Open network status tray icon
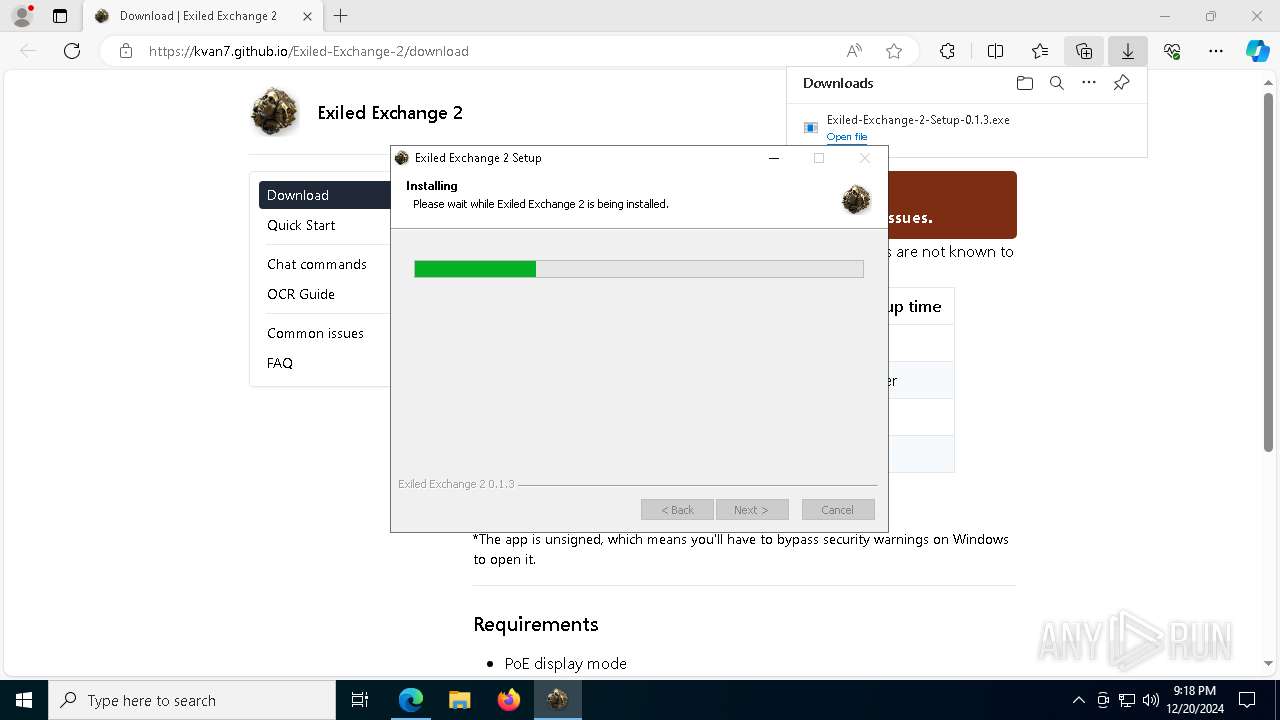Screen dimensions: 1280x720 pyautogui.click(x=1127, y=700)
